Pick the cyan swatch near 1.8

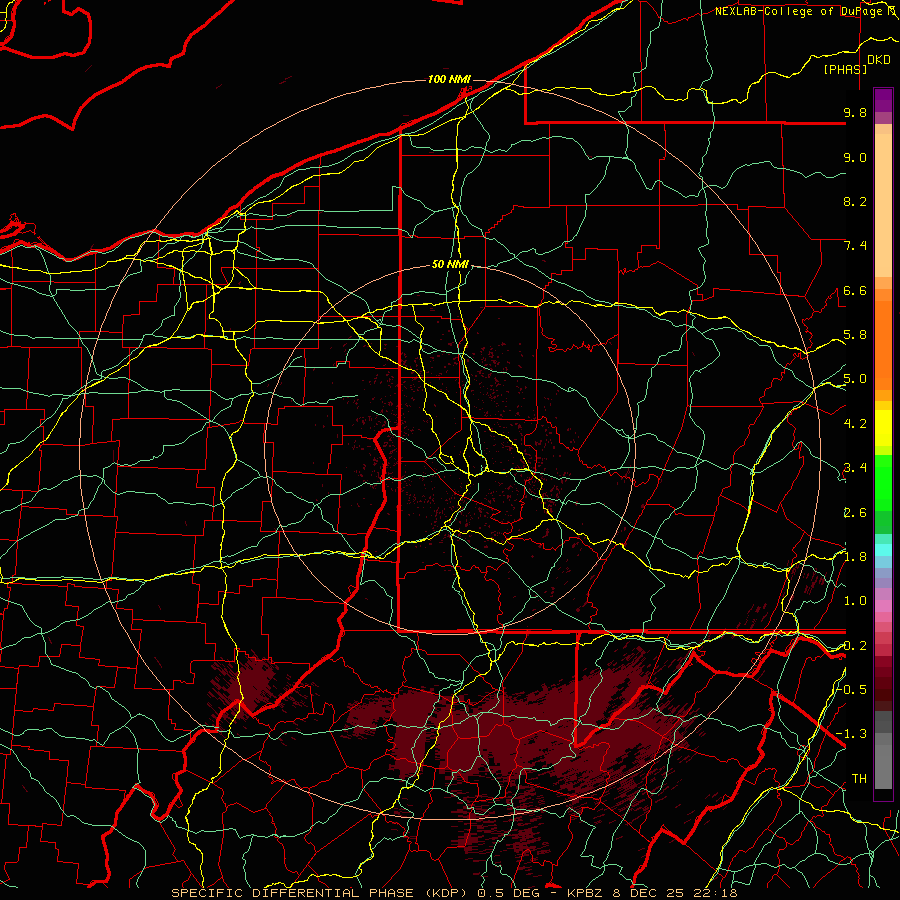point(883,550)
